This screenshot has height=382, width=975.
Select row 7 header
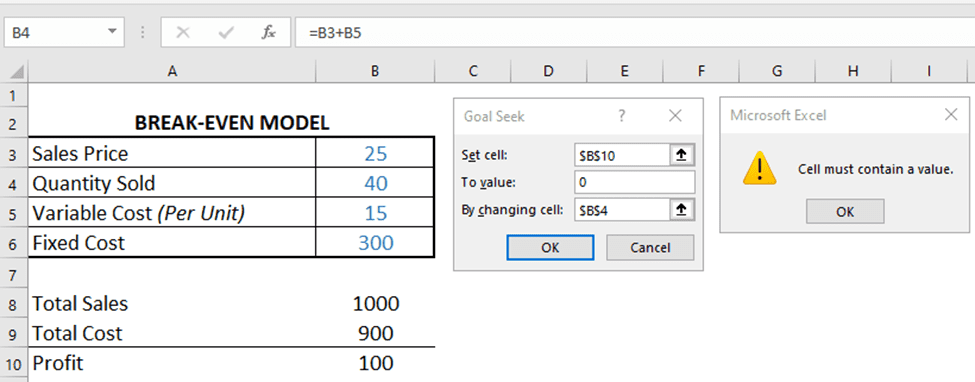pos(14,273)
